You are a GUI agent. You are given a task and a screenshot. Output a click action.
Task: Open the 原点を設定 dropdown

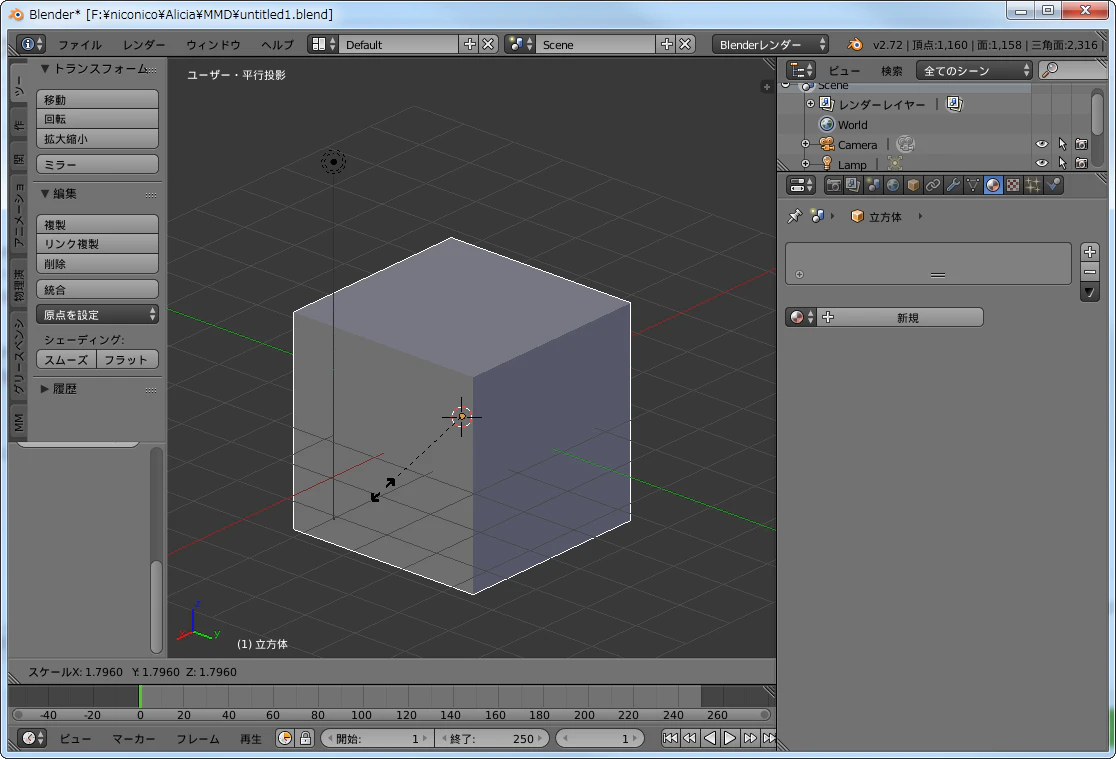tap(98, 315)
